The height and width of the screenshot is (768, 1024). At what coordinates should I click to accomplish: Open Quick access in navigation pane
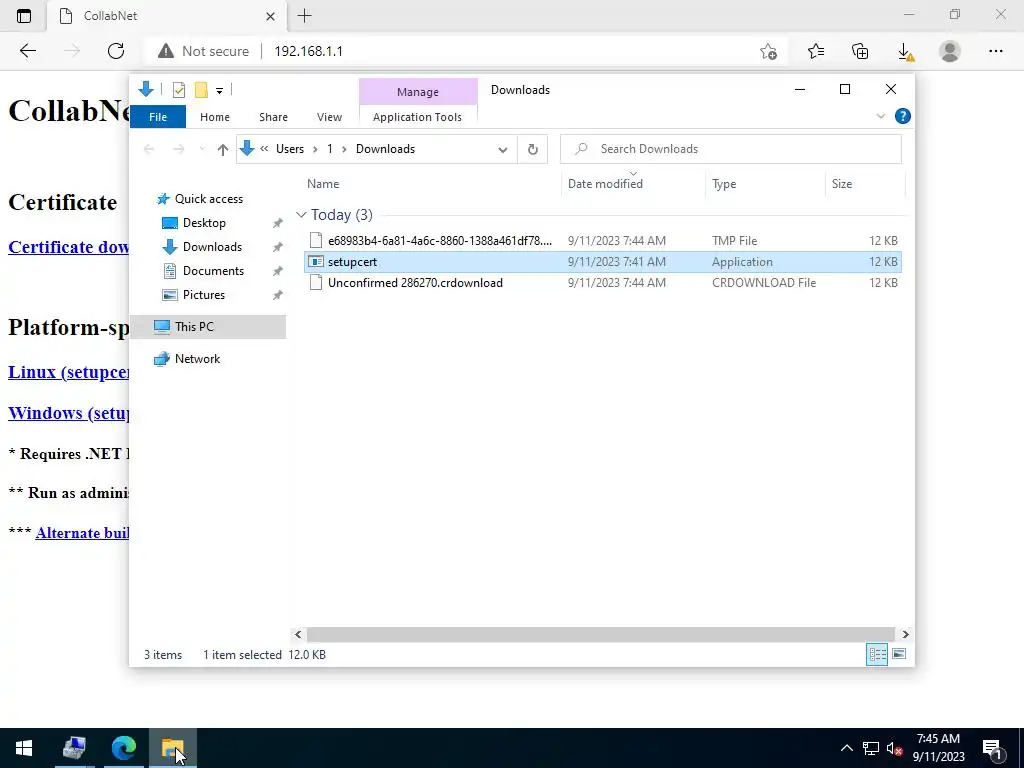208,199
